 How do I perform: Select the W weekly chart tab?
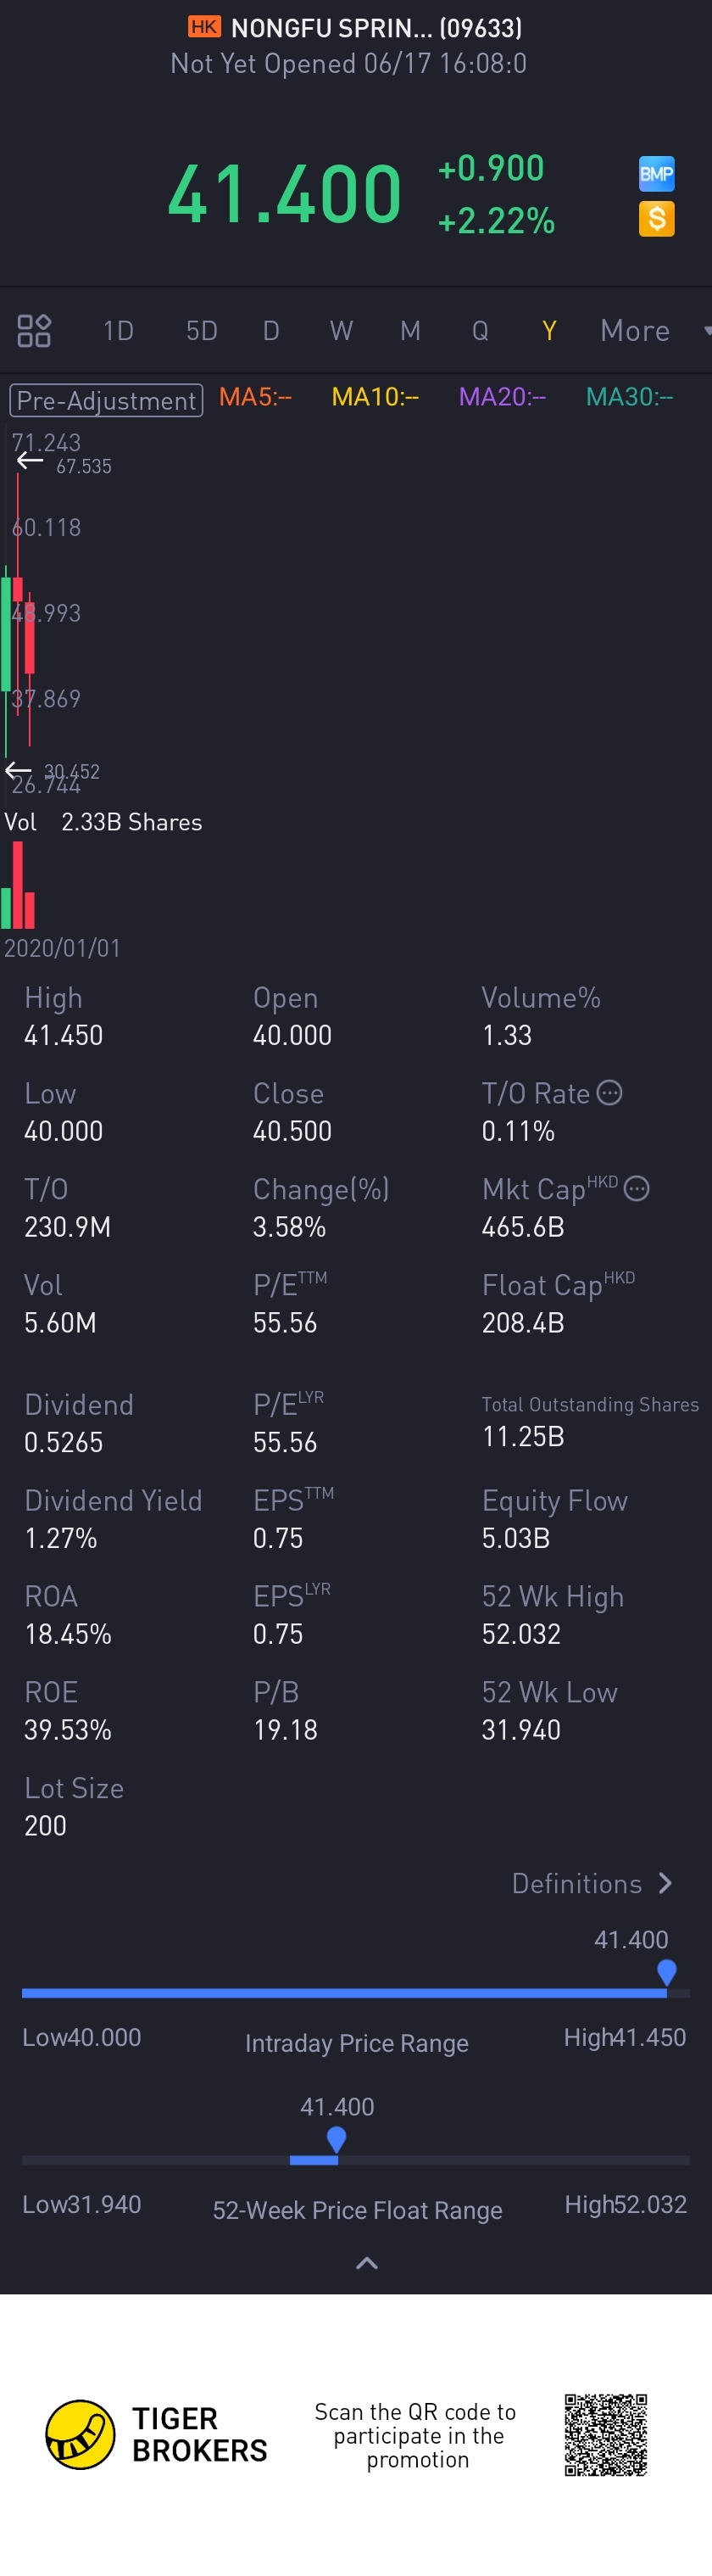pyautogui.click(x=341, y=331)
